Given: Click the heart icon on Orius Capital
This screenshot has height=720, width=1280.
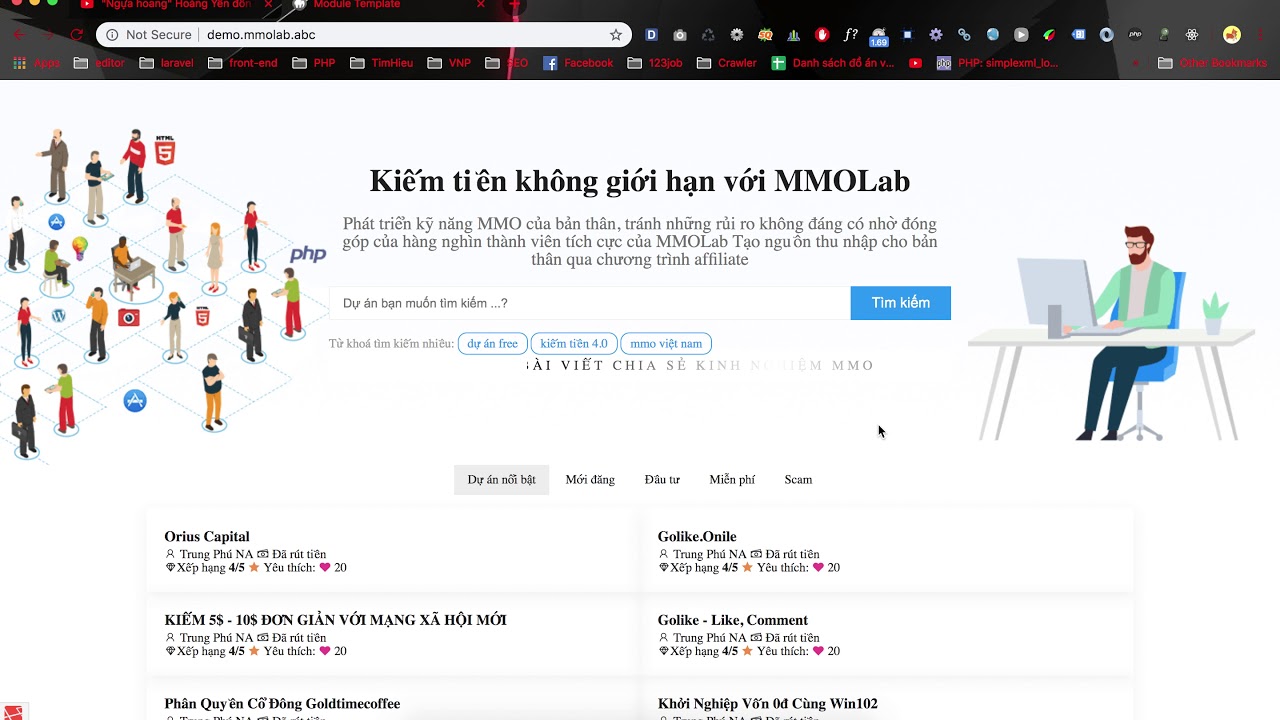Looking at the screenshot, I should [325, 568].
